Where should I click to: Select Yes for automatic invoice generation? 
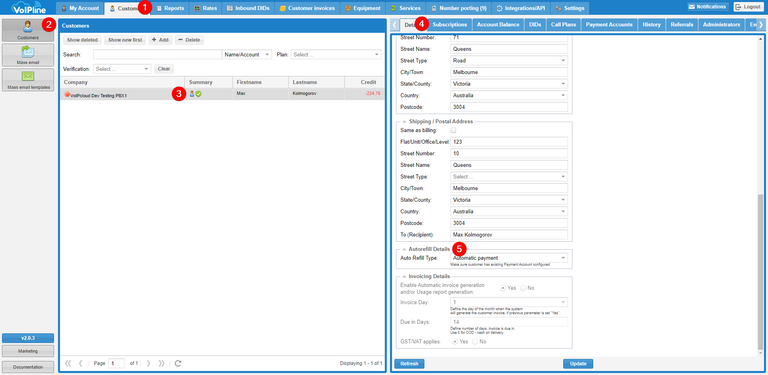pos(503,288)
